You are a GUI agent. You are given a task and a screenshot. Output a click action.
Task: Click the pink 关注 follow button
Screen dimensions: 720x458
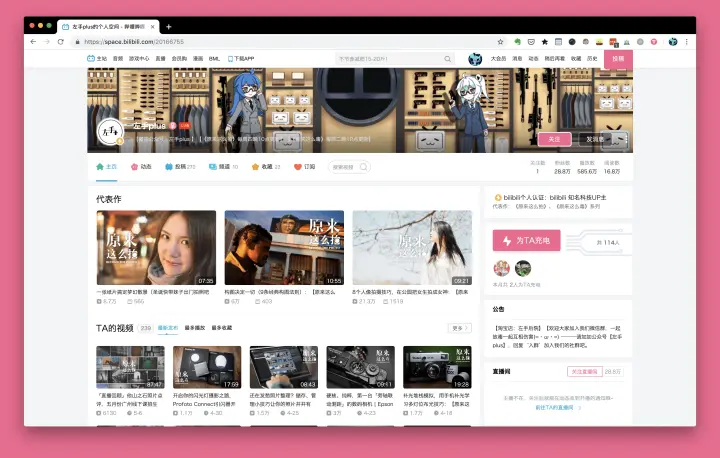(554, 139)
